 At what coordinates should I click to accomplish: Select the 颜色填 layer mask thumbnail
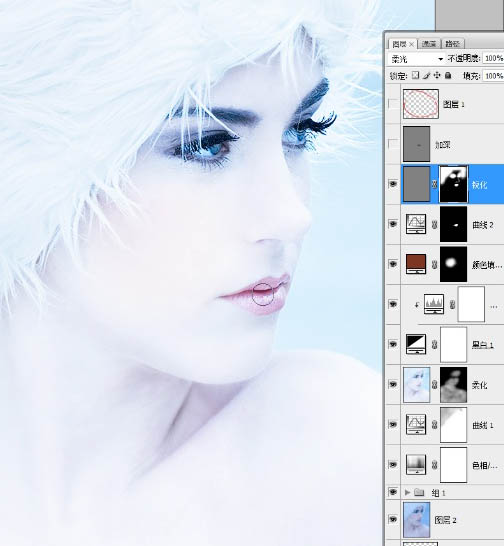[x=453, y=264]
